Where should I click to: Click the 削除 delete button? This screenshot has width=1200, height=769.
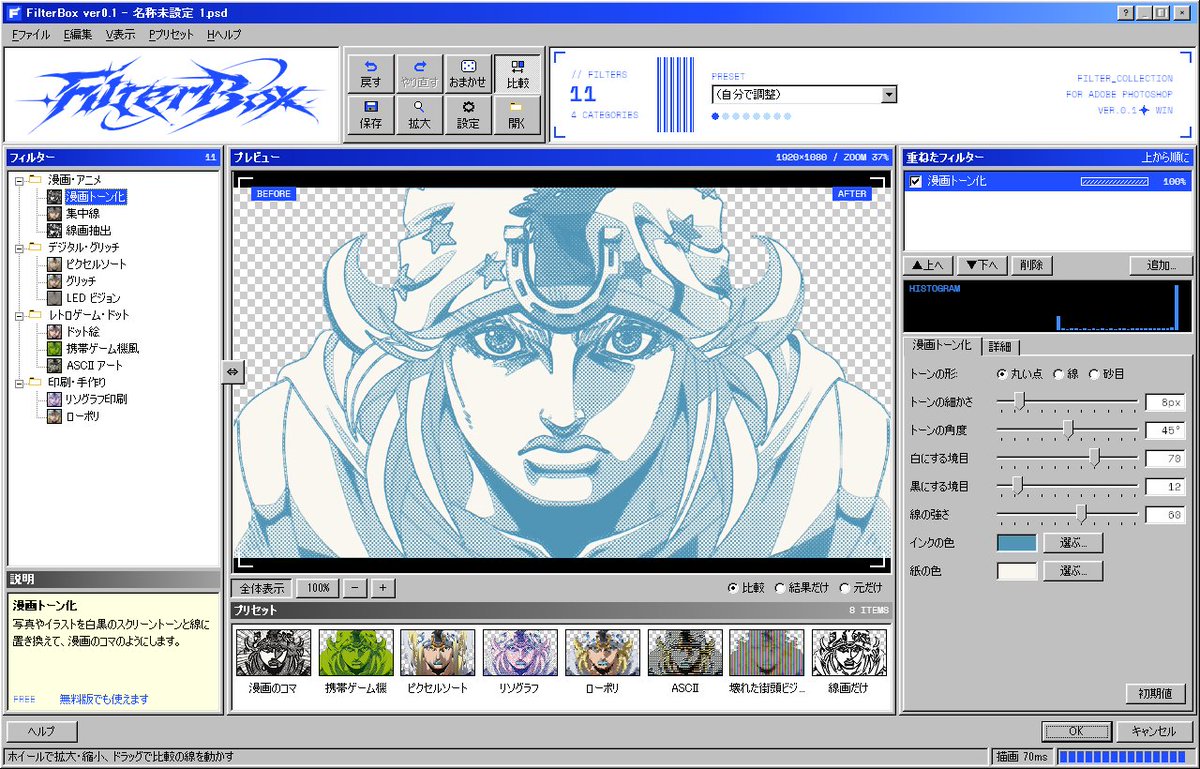tap(1030, 265)
